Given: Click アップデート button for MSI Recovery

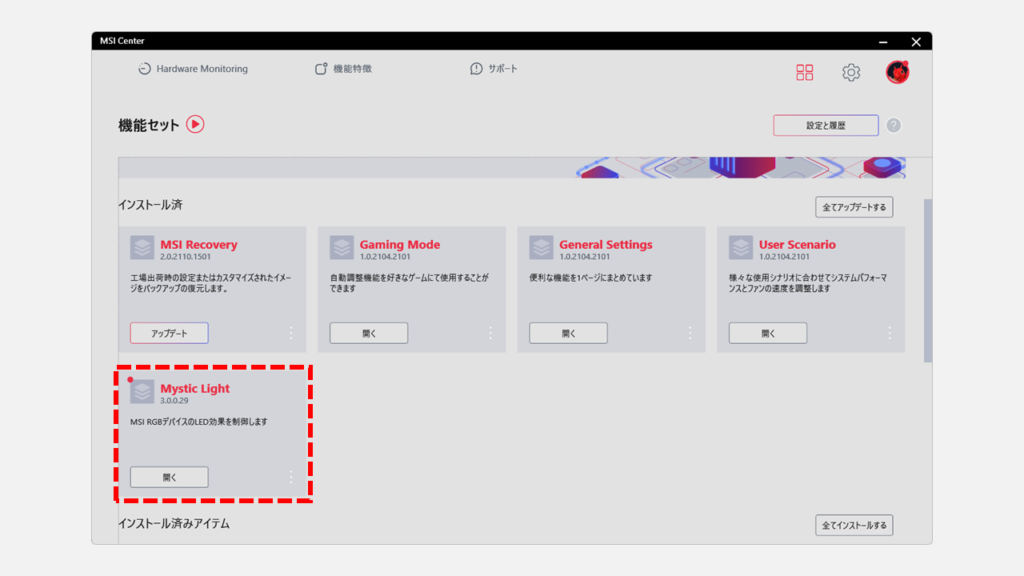Looking at the screenshot, I should click(169, 333).
